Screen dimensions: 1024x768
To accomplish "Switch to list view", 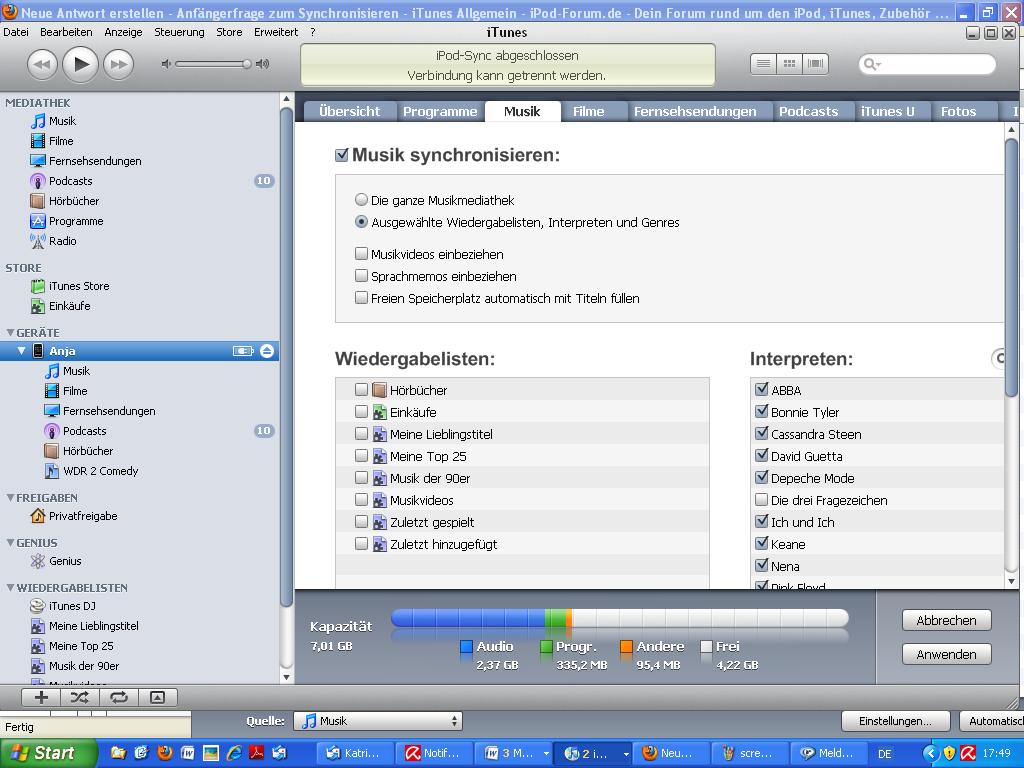I will 763,63.
